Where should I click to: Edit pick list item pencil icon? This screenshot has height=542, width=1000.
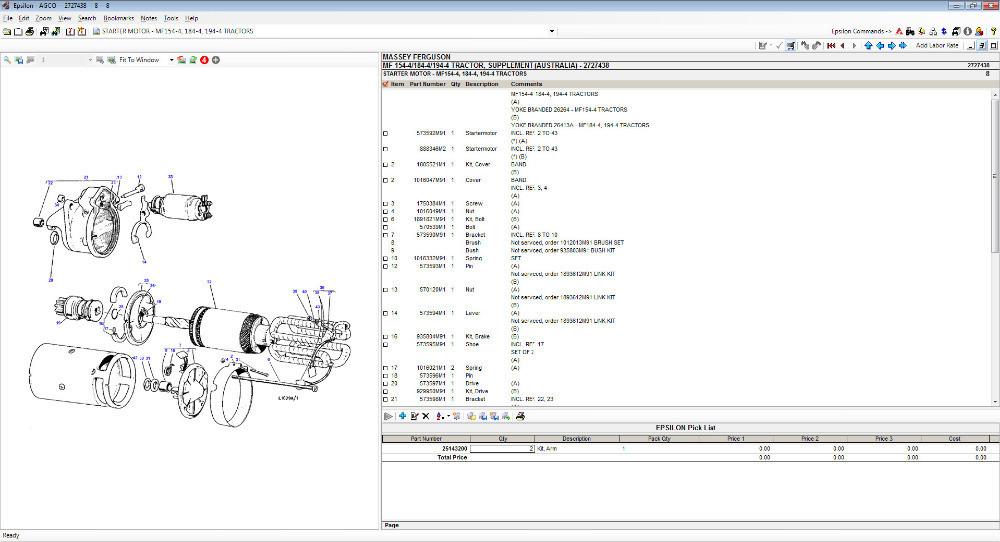414,416
